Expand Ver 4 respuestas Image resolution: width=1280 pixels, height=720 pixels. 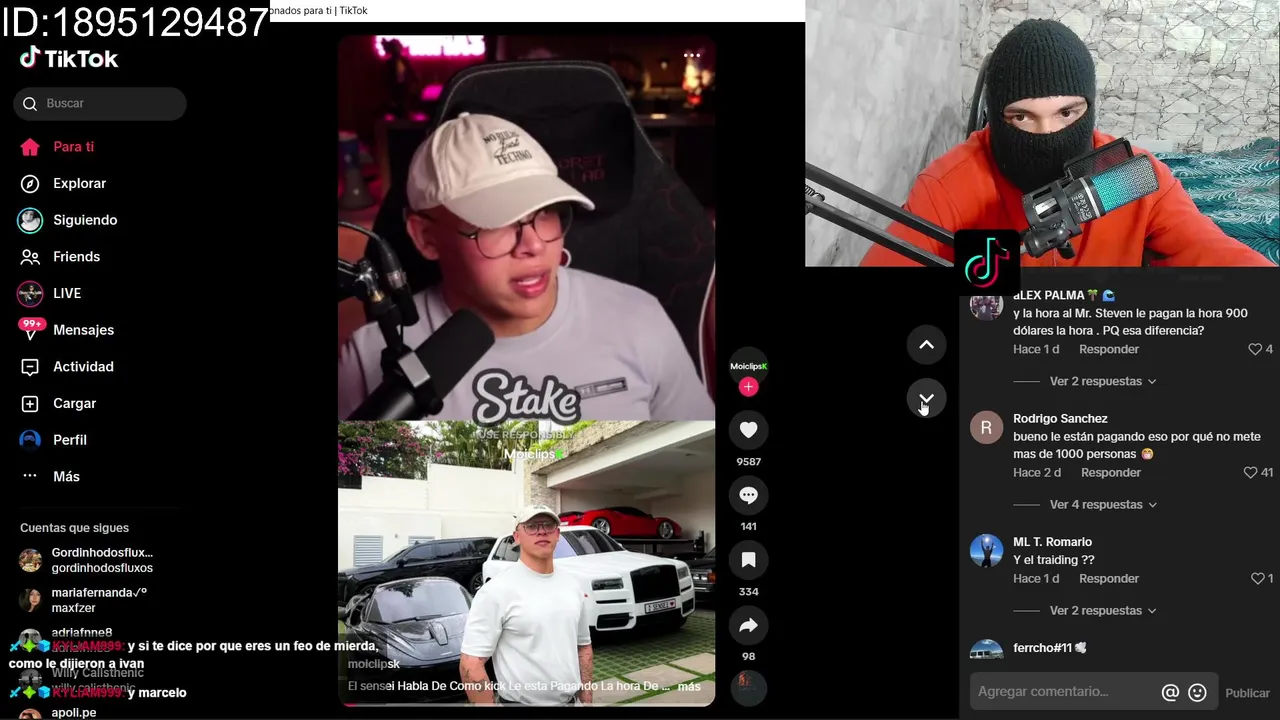point(1102,505)
